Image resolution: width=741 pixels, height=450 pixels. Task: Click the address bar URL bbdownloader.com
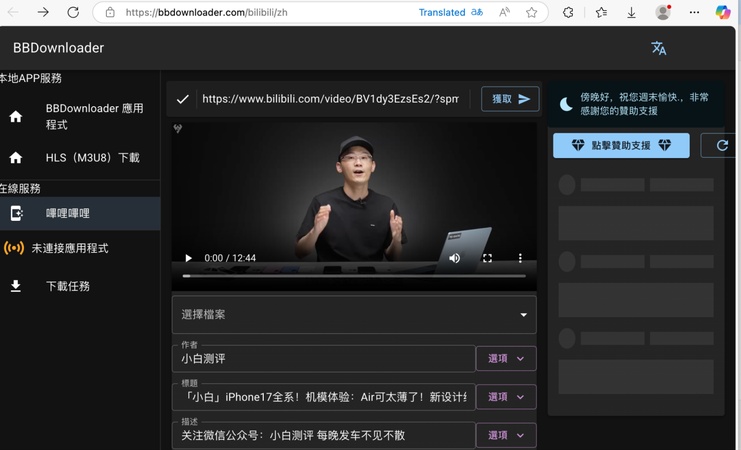[207, 12]
